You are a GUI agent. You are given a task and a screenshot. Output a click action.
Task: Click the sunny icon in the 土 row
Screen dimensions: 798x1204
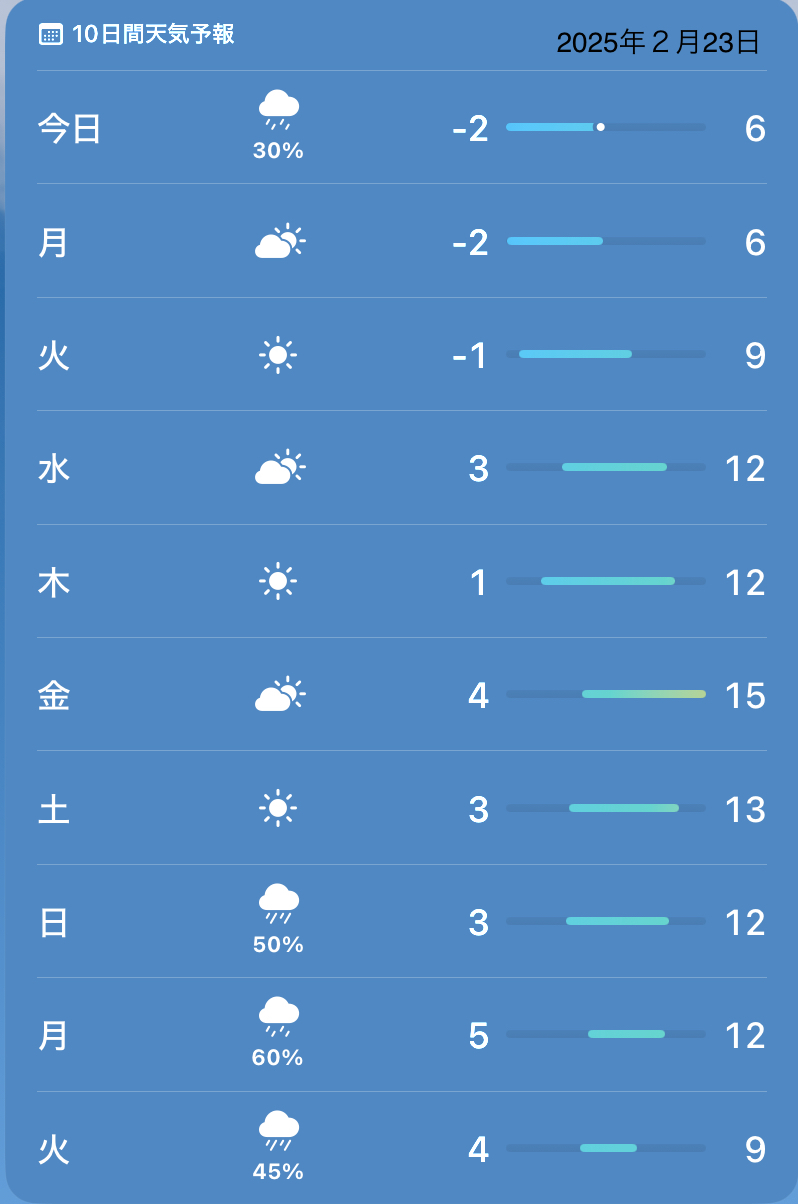tap(278, 808)
